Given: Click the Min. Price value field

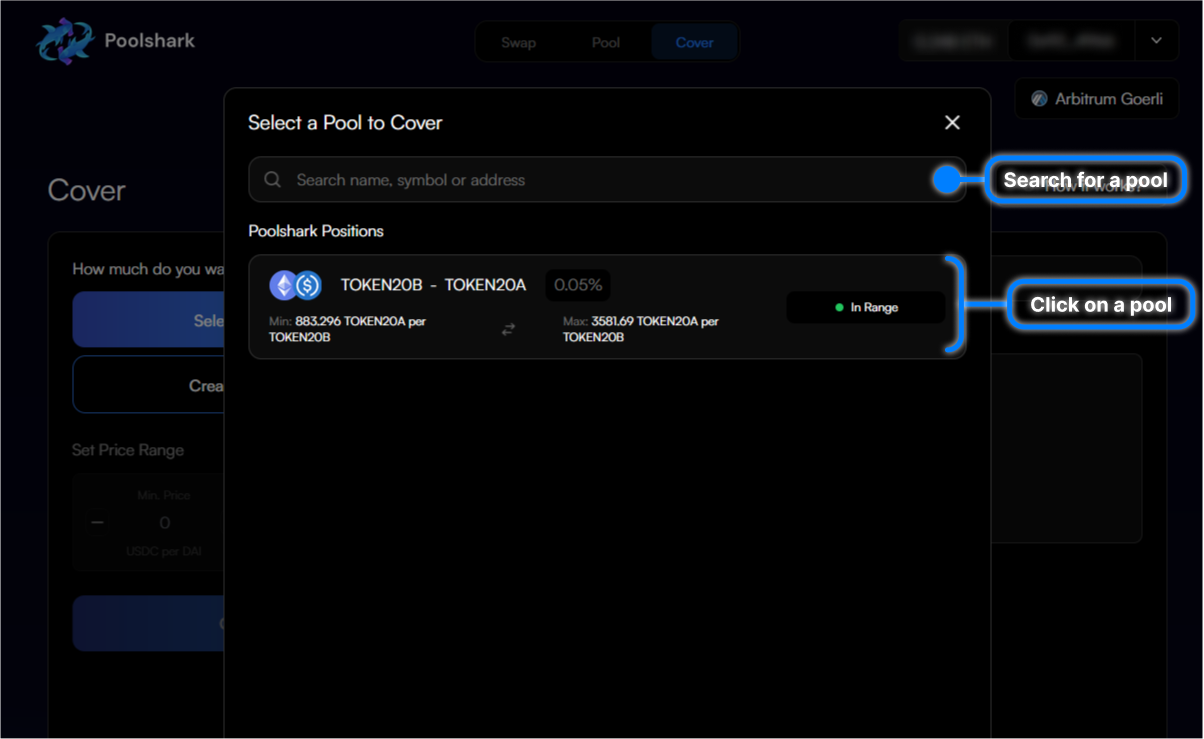Looking at the screenshot, I should 165,522.
